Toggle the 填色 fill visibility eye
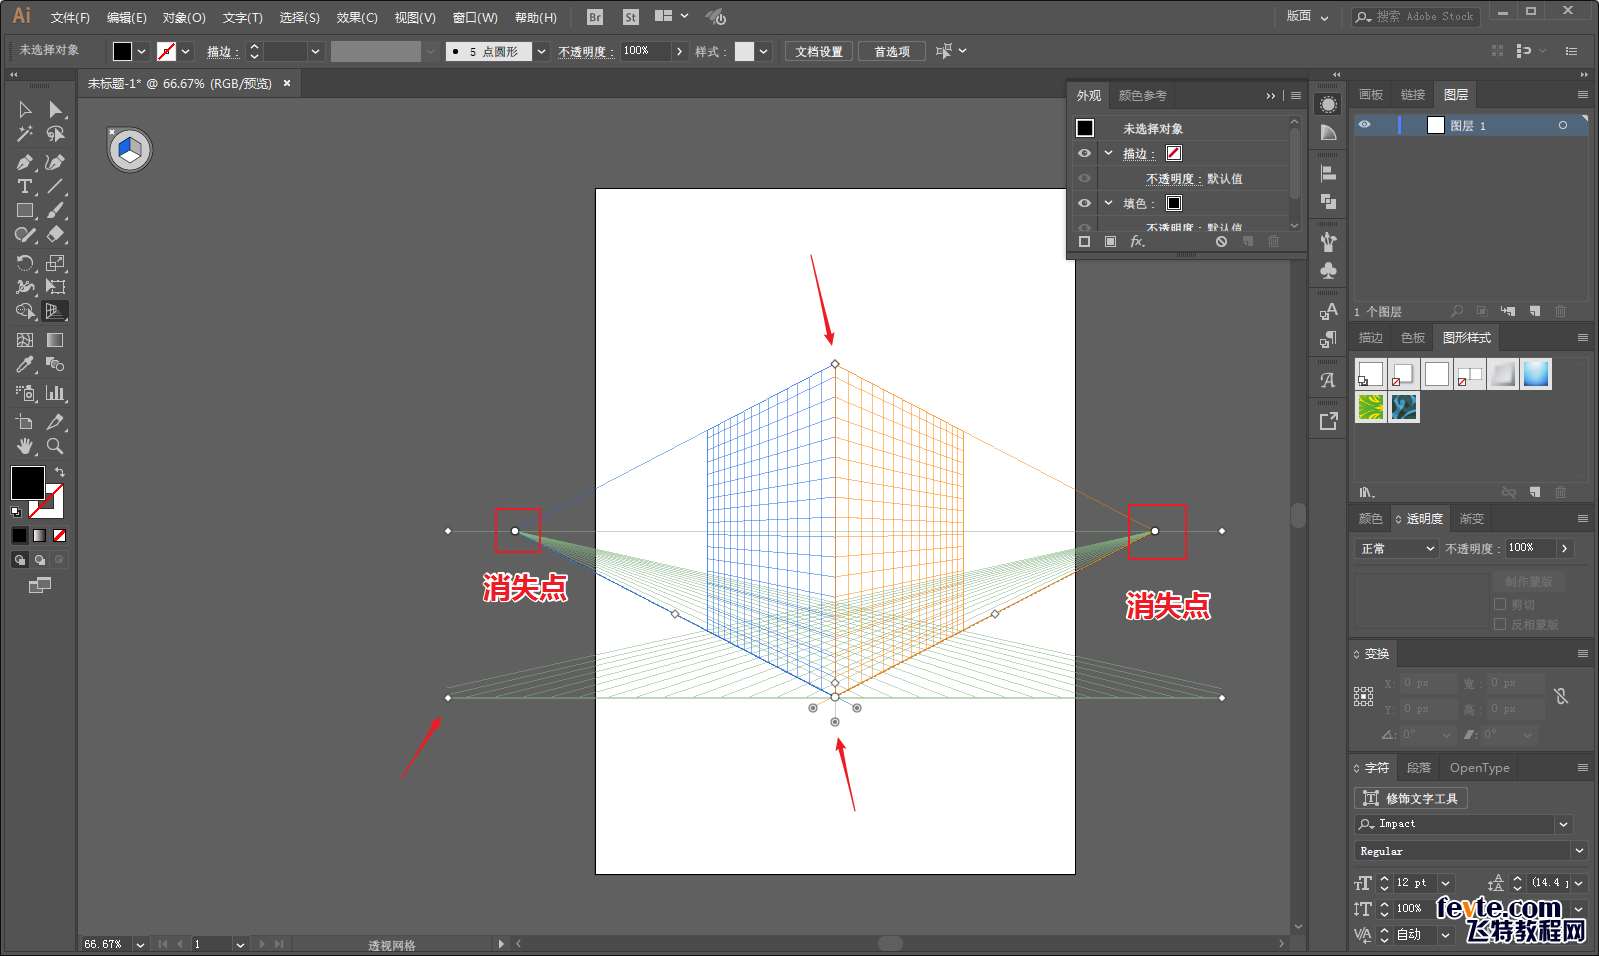Screen dimensions: 1599x956 click(1084, 203)
